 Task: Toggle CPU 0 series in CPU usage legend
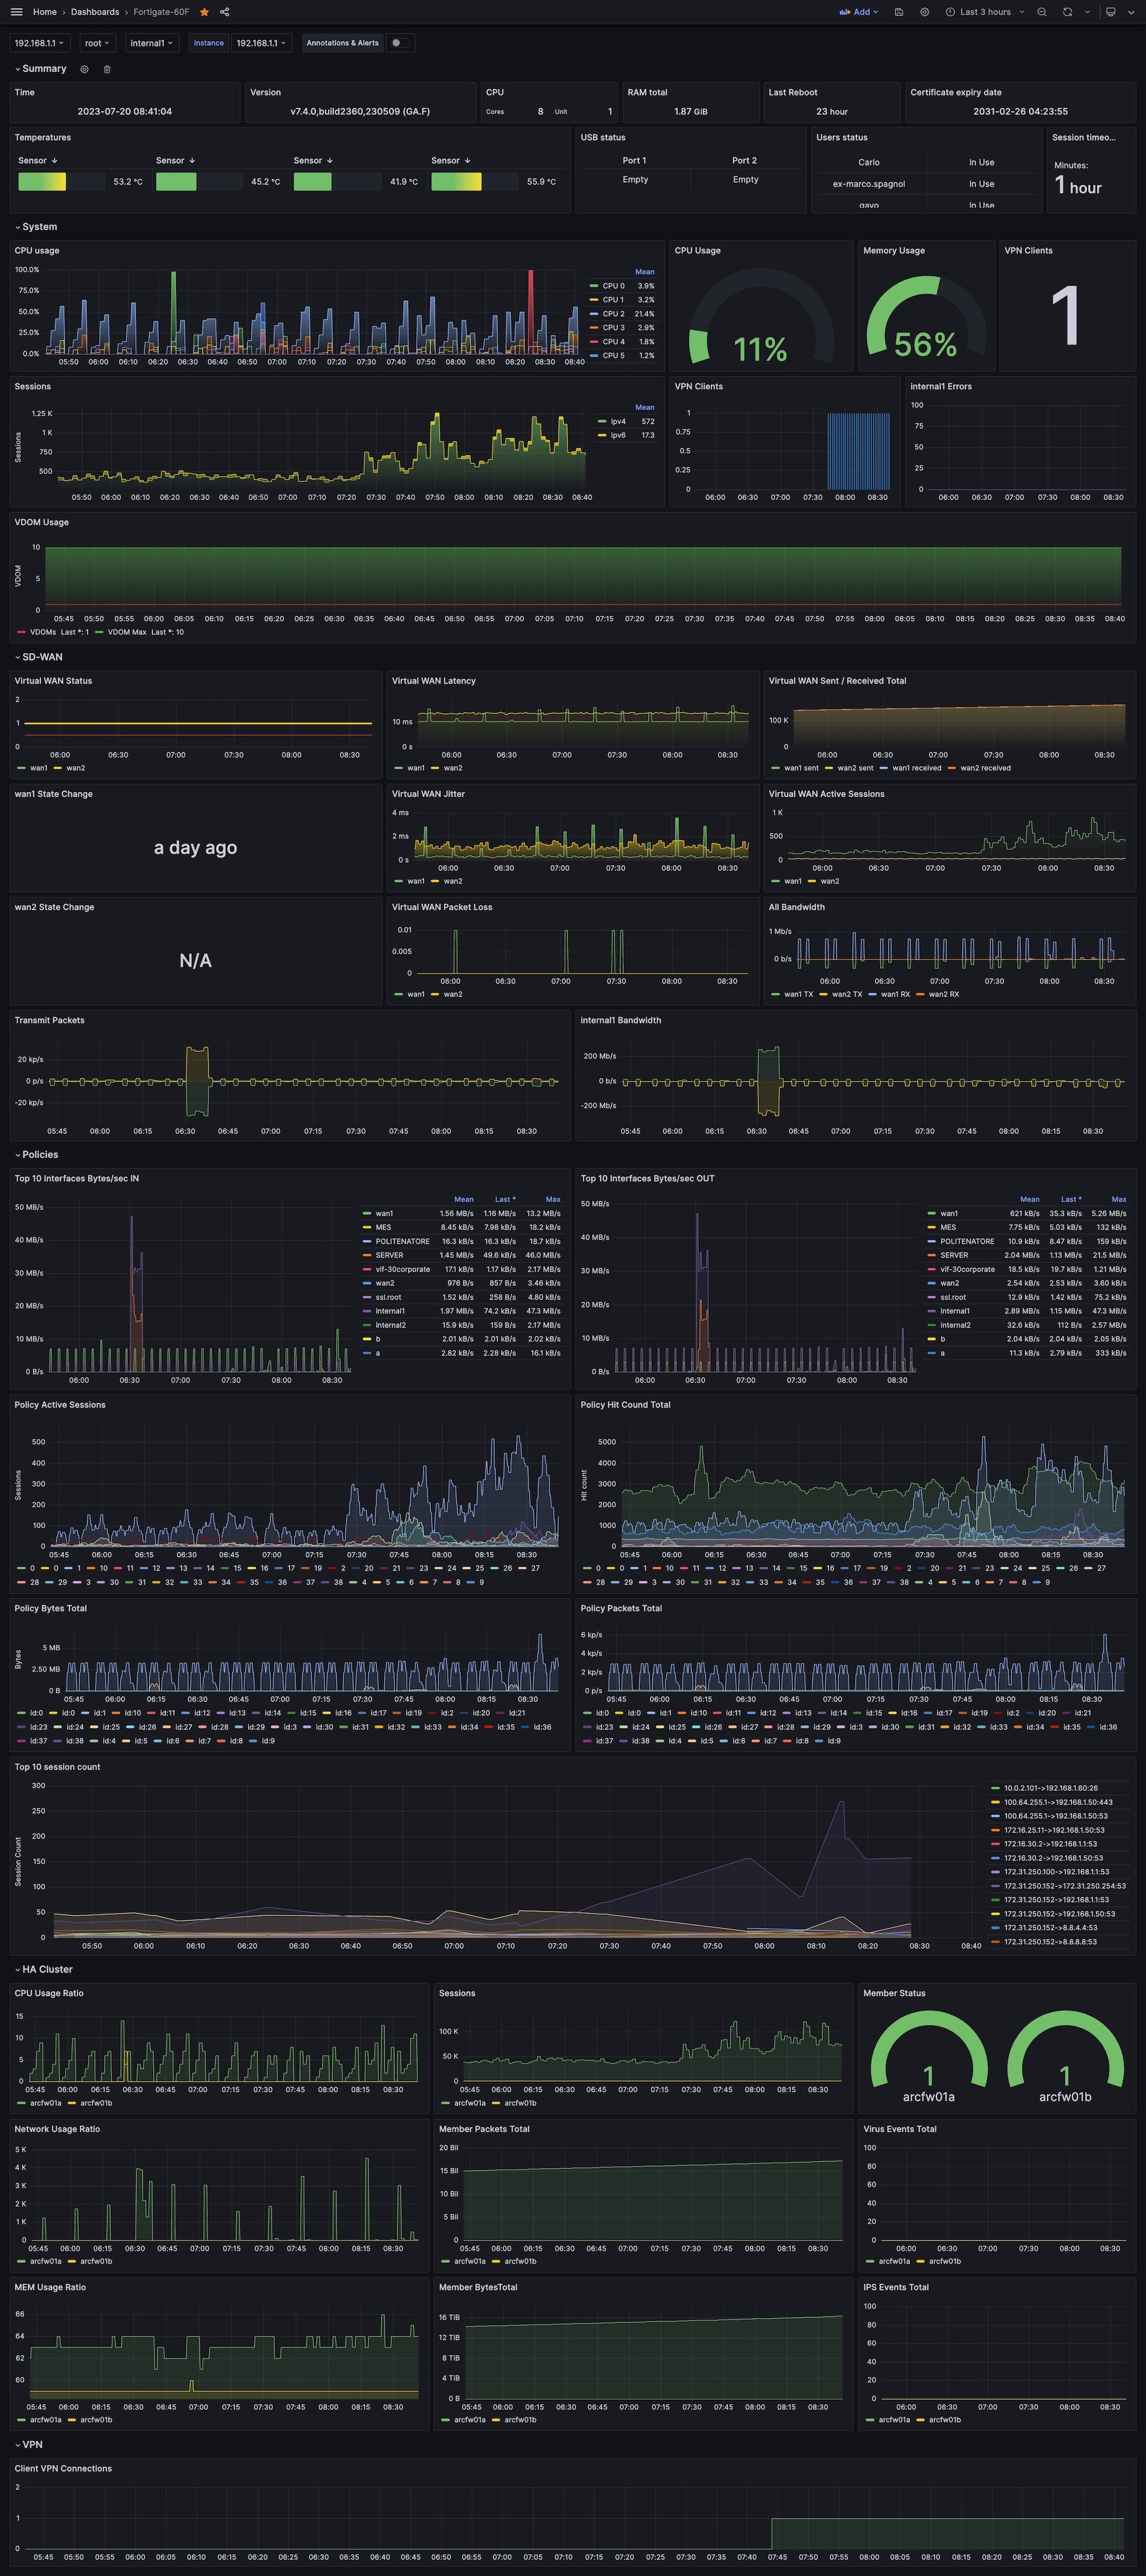613,286
